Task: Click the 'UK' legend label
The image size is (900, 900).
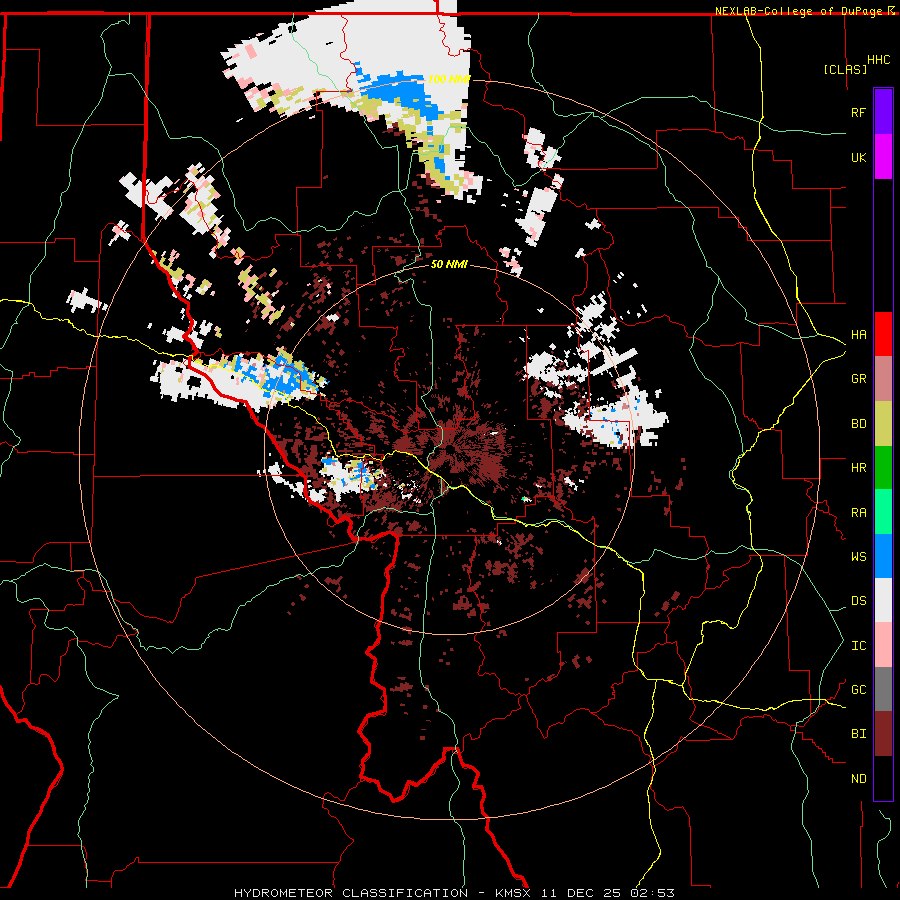Action: point(858,157)
